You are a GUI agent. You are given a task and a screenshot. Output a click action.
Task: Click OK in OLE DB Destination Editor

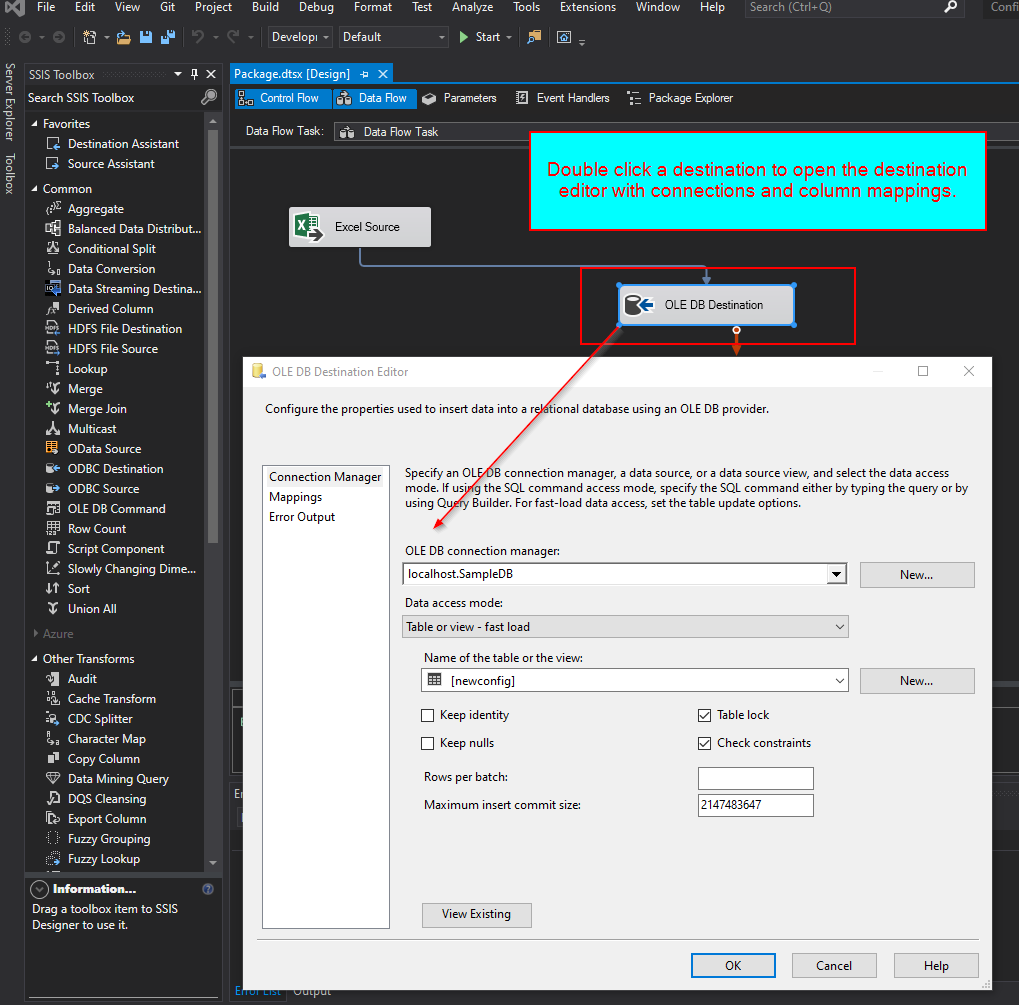tap(733, 965)
